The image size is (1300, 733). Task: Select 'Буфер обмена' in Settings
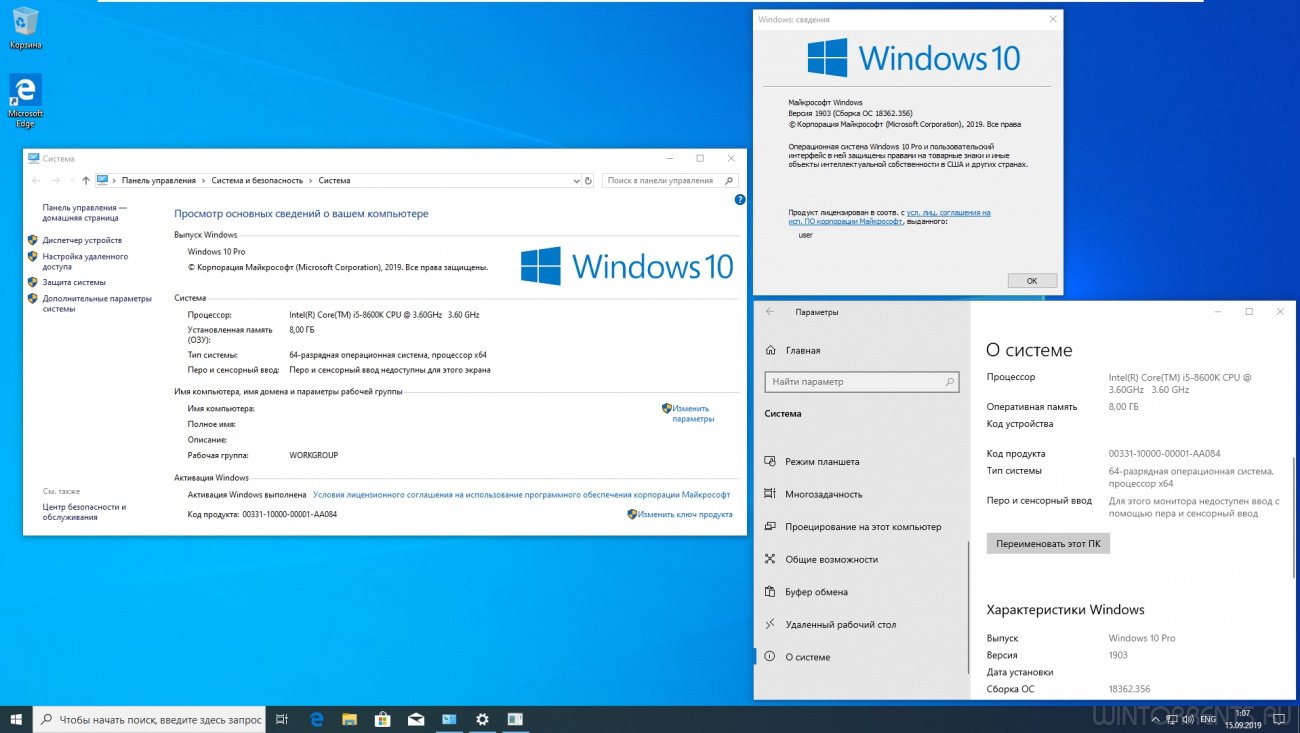click(x=816, y=592)
